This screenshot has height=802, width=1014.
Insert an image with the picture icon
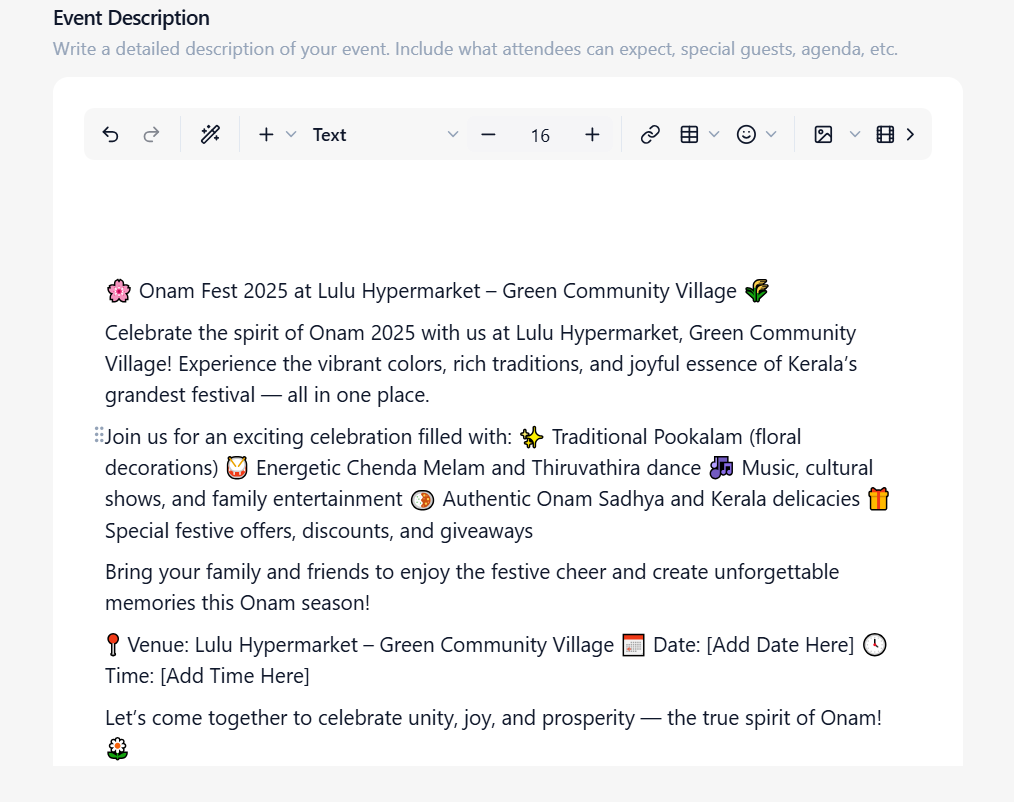pos(823,135)
